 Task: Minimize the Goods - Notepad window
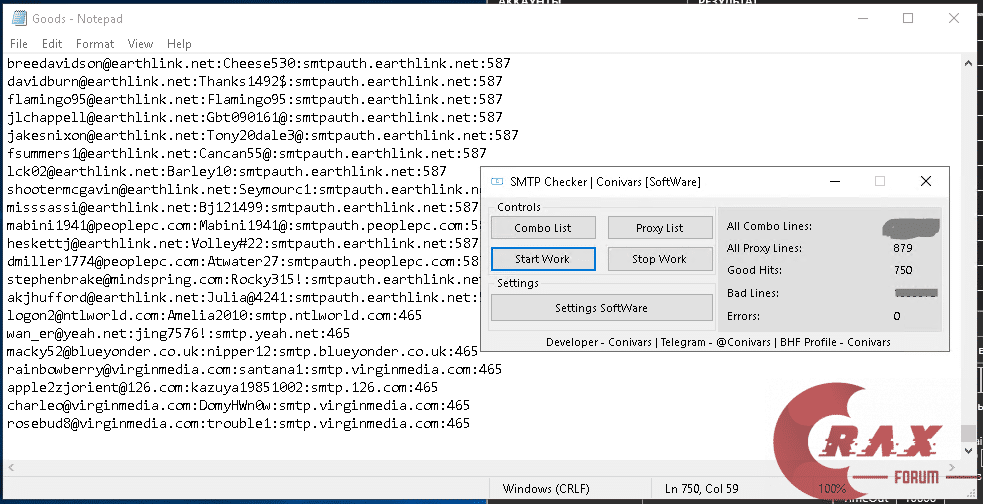[x=863, y=18]
